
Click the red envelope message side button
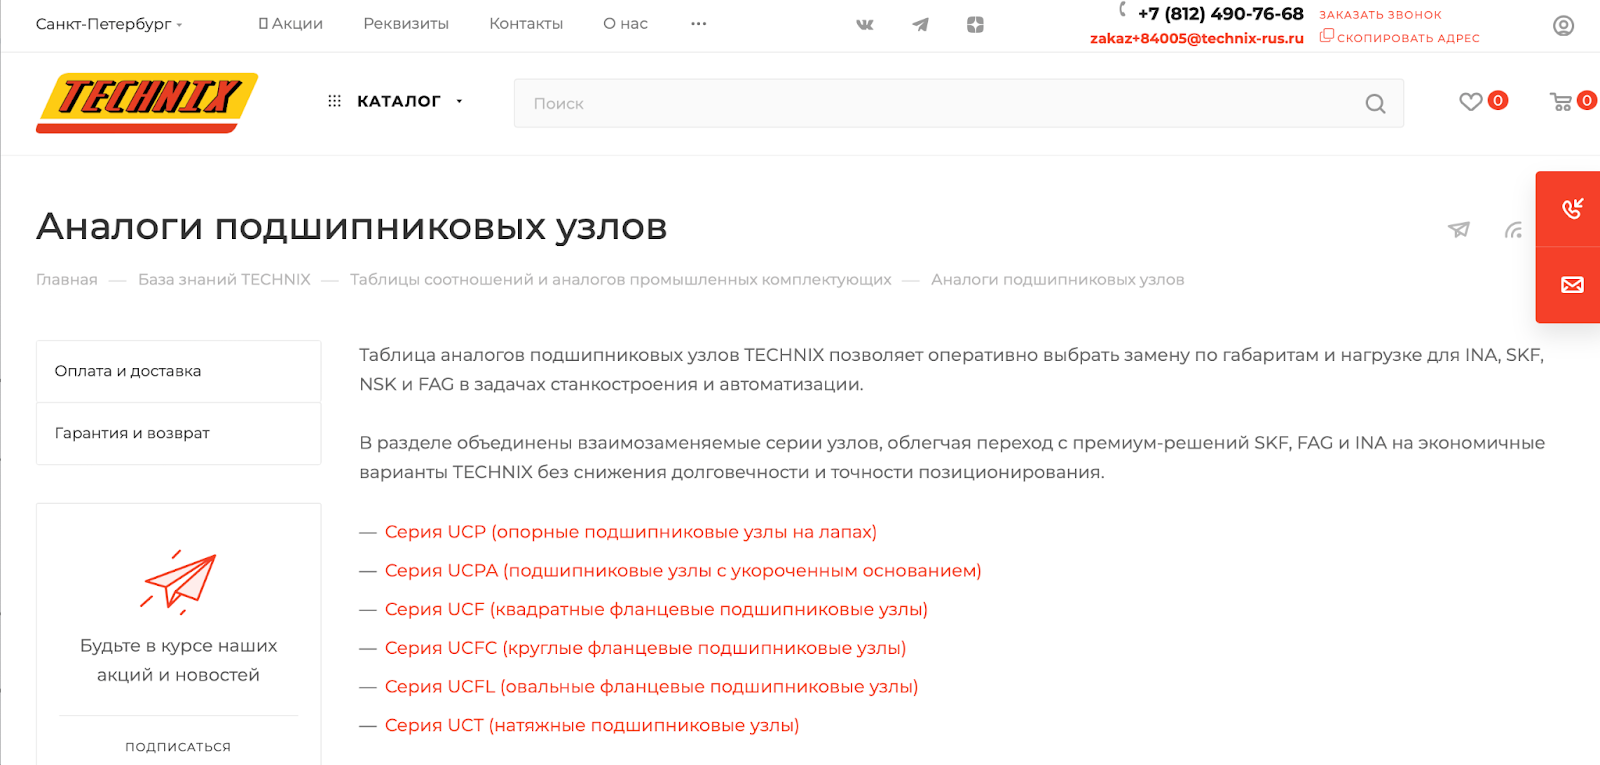pyautogui.click(x=1572, y=285)
